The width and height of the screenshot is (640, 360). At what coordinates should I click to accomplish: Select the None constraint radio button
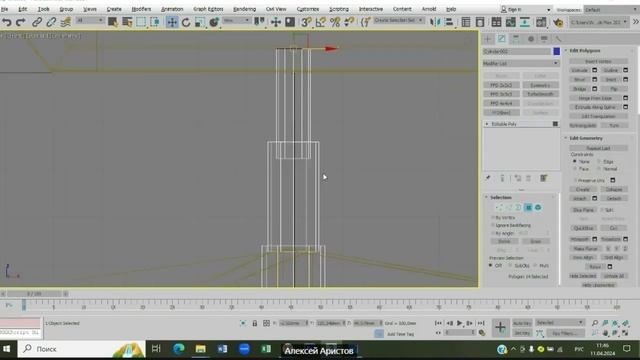(575, 162)
